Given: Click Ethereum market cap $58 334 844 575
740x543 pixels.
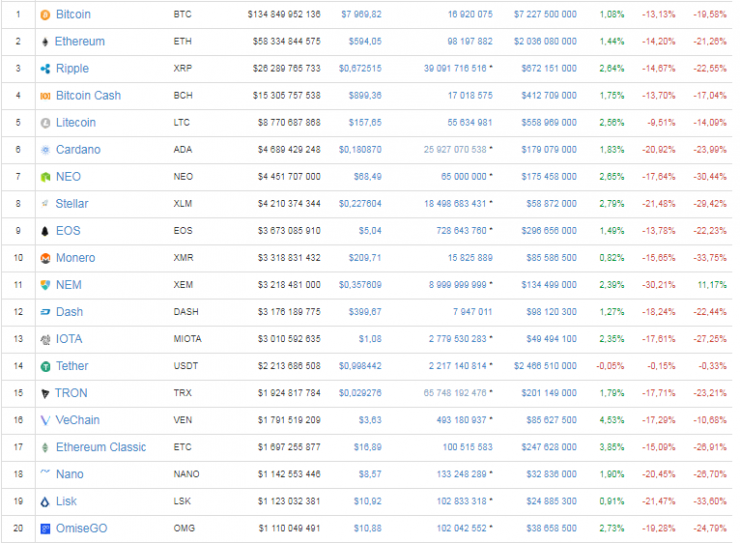Looking at the screenshot, I should tap(286, 42).
